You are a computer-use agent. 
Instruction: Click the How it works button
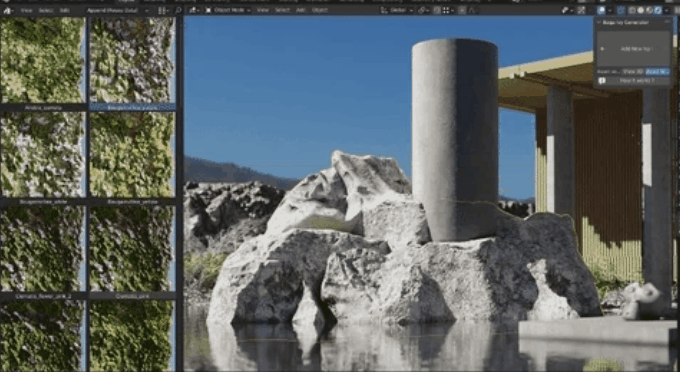(634, 81)
